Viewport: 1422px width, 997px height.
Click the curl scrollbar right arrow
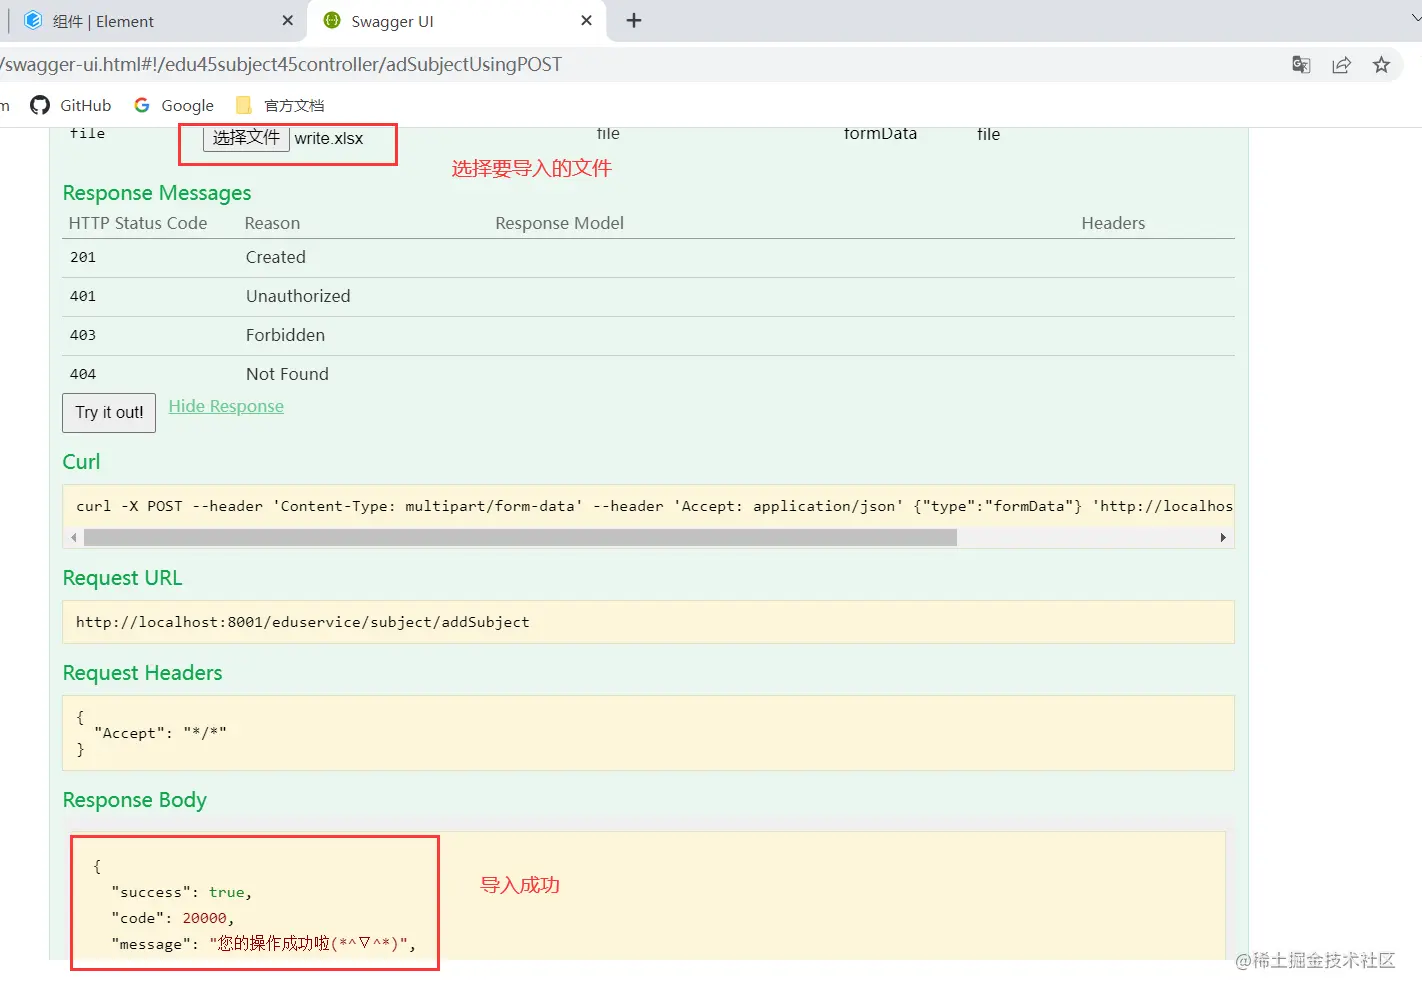pos(1223,538)
